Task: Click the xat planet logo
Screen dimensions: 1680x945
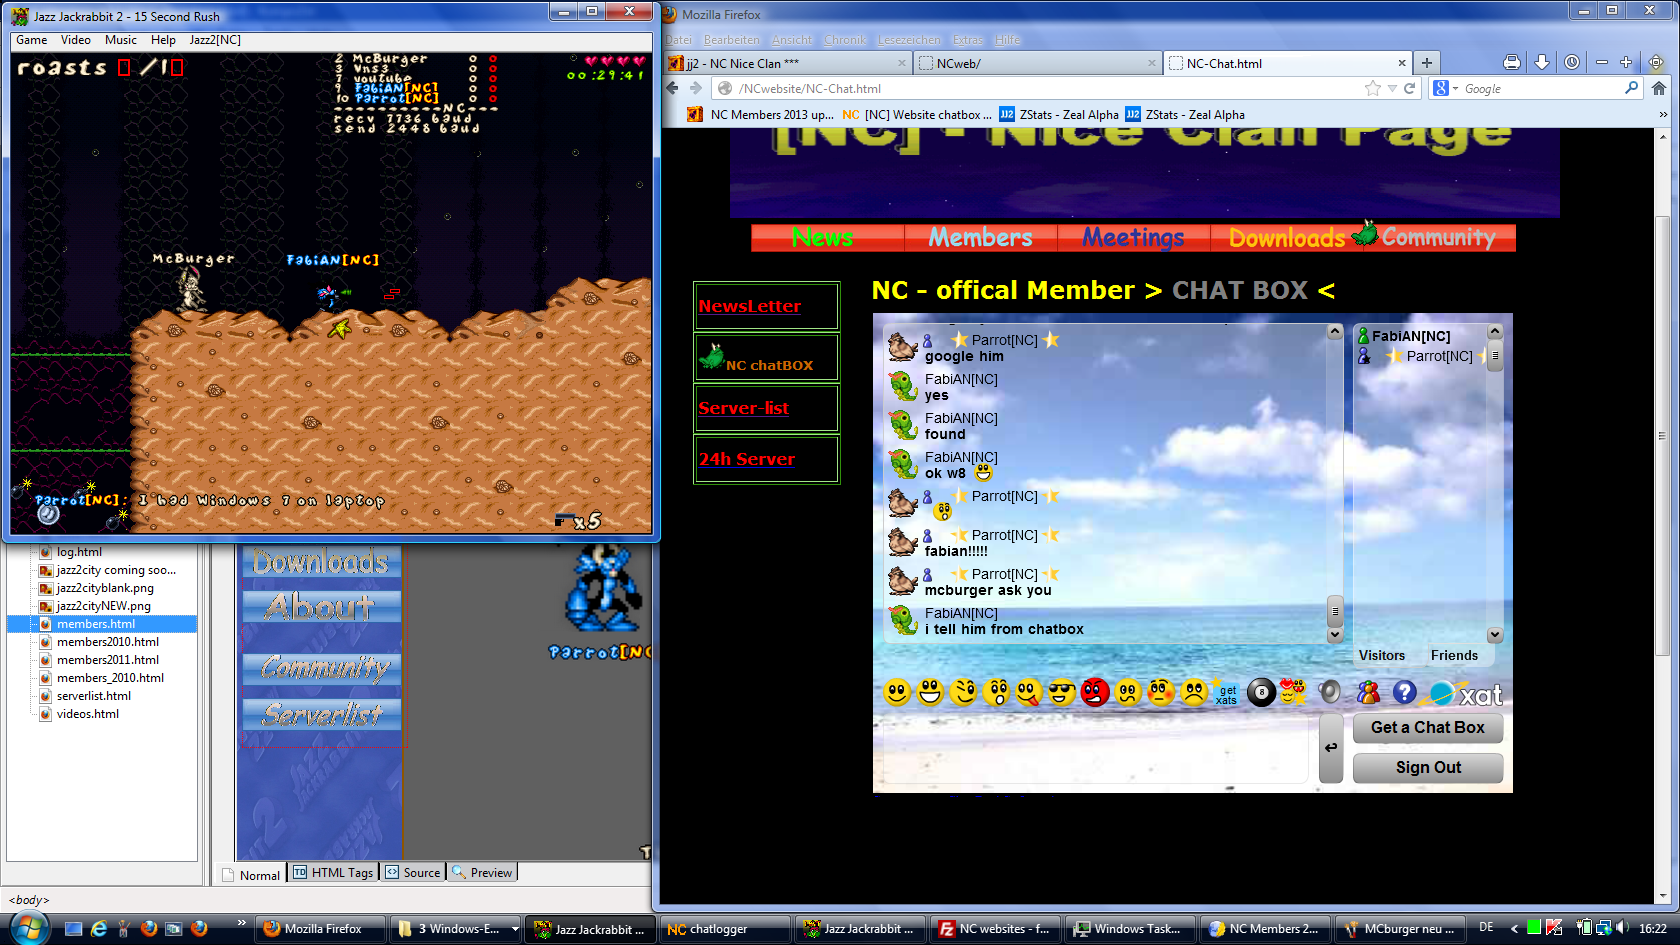Action: pyautogui.click(x=1441, y=693)
